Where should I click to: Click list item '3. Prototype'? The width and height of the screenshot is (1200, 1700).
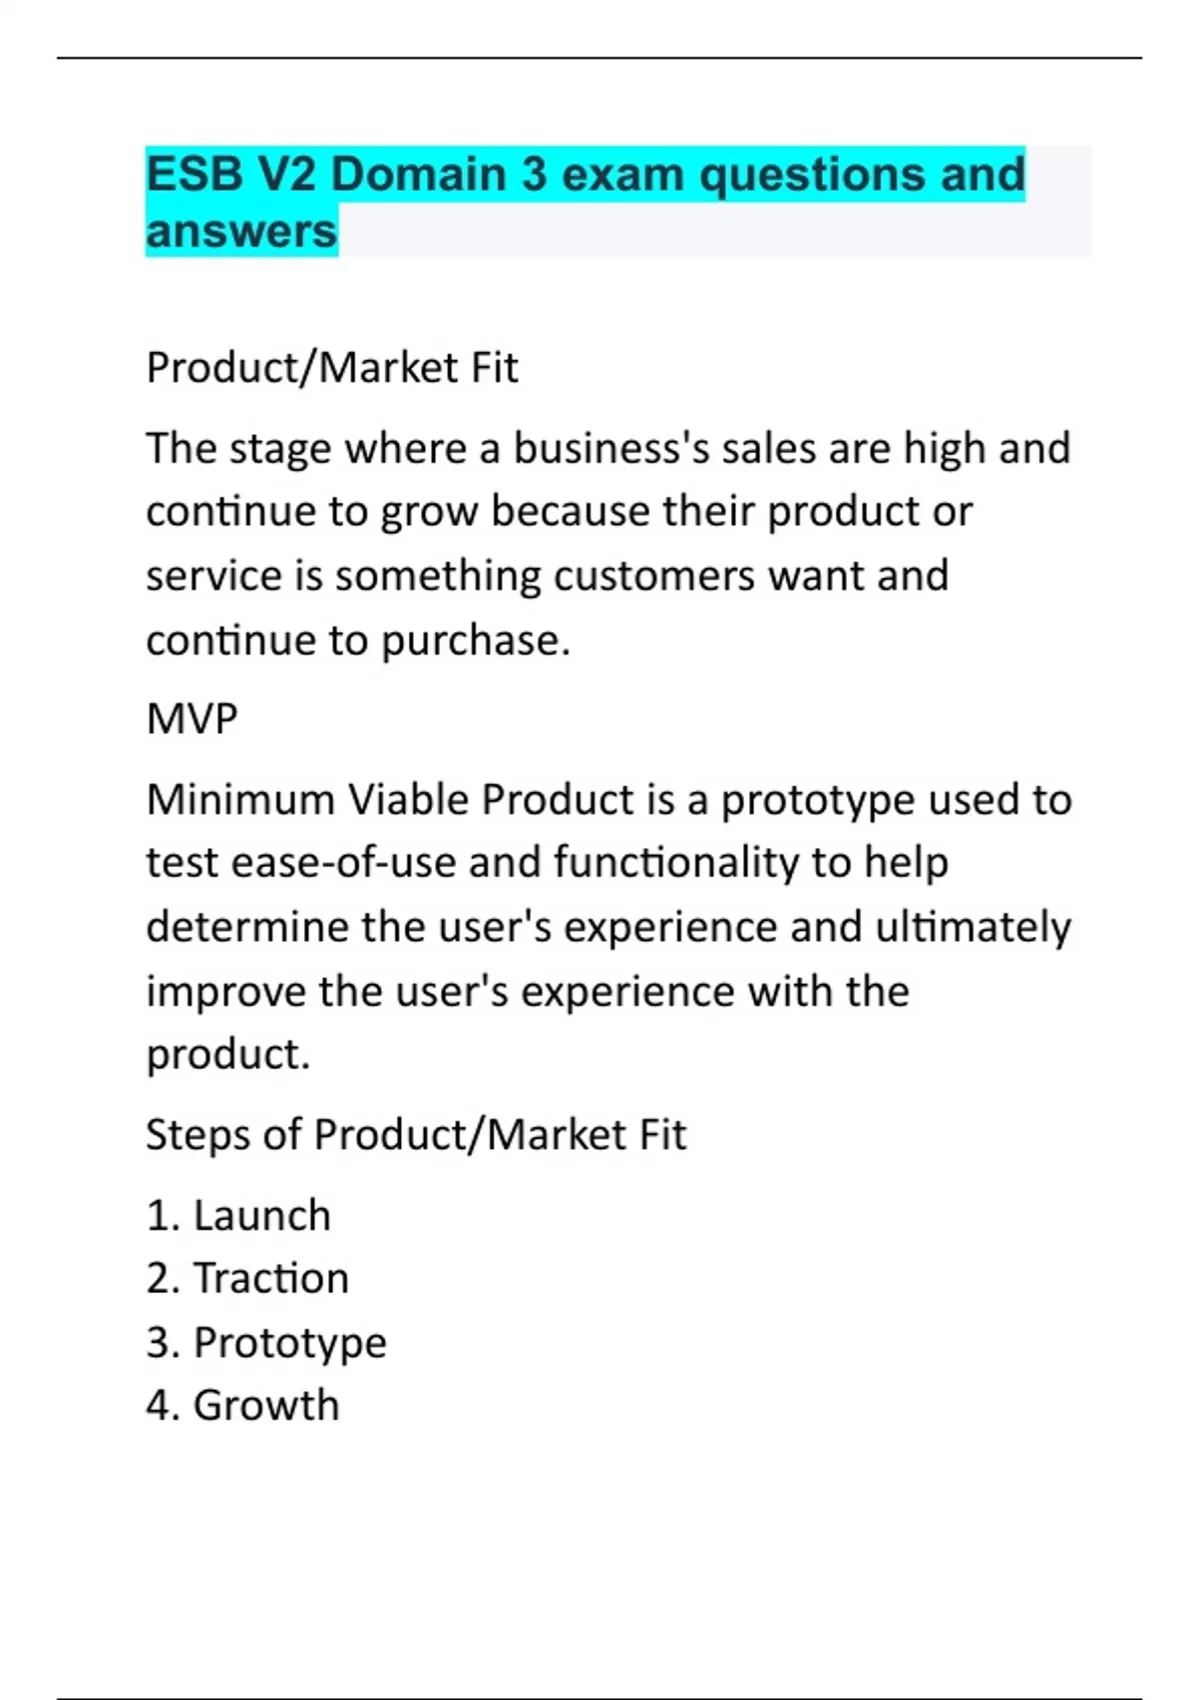(266, 1343)
